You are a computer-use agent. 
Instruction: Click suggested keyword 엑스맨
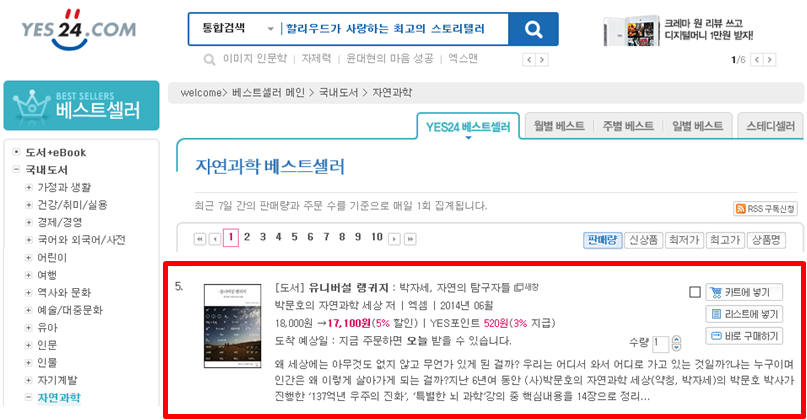coord(463,59)
